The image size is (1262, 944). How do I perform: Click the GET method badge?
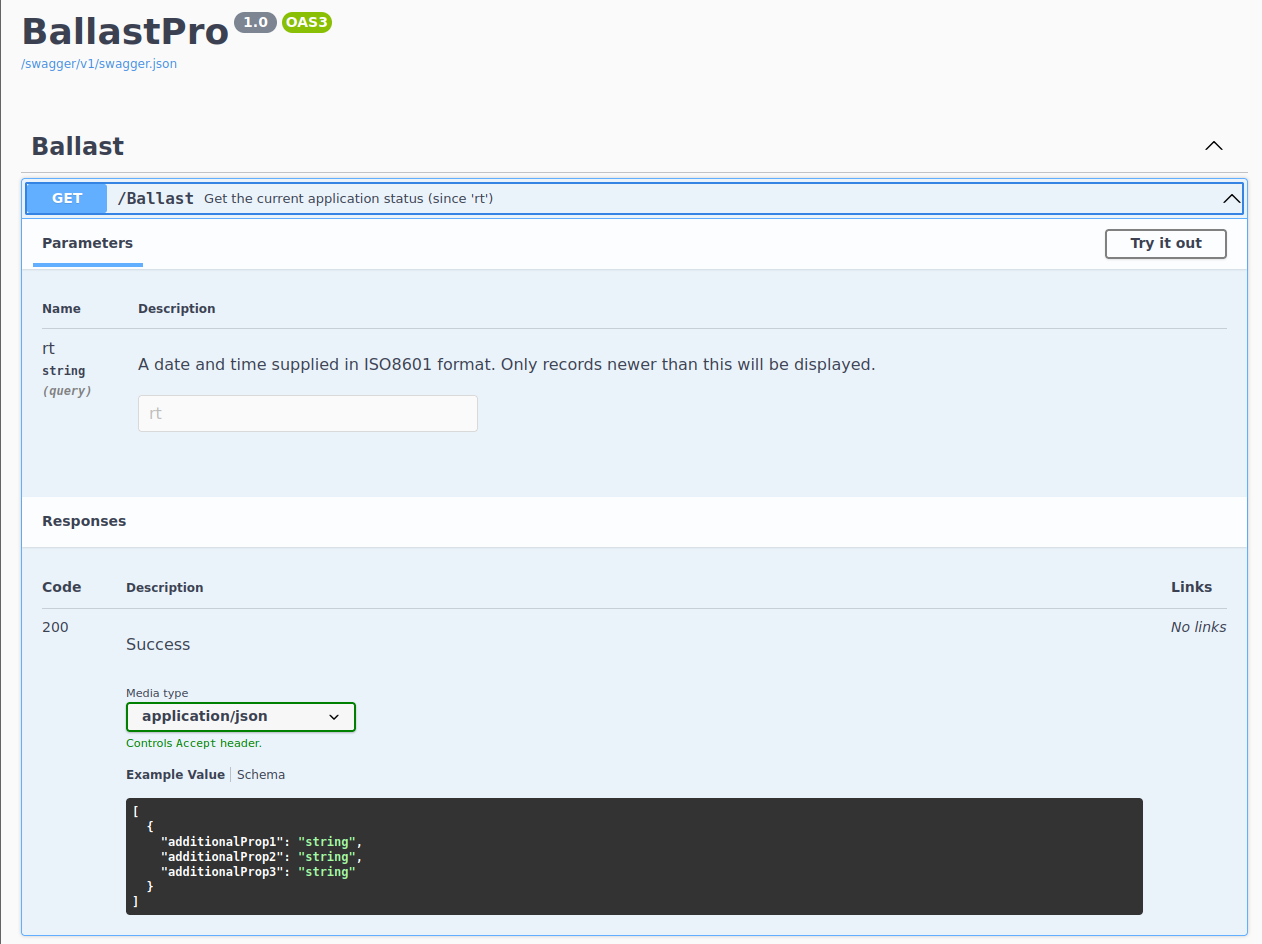(67, 198)
